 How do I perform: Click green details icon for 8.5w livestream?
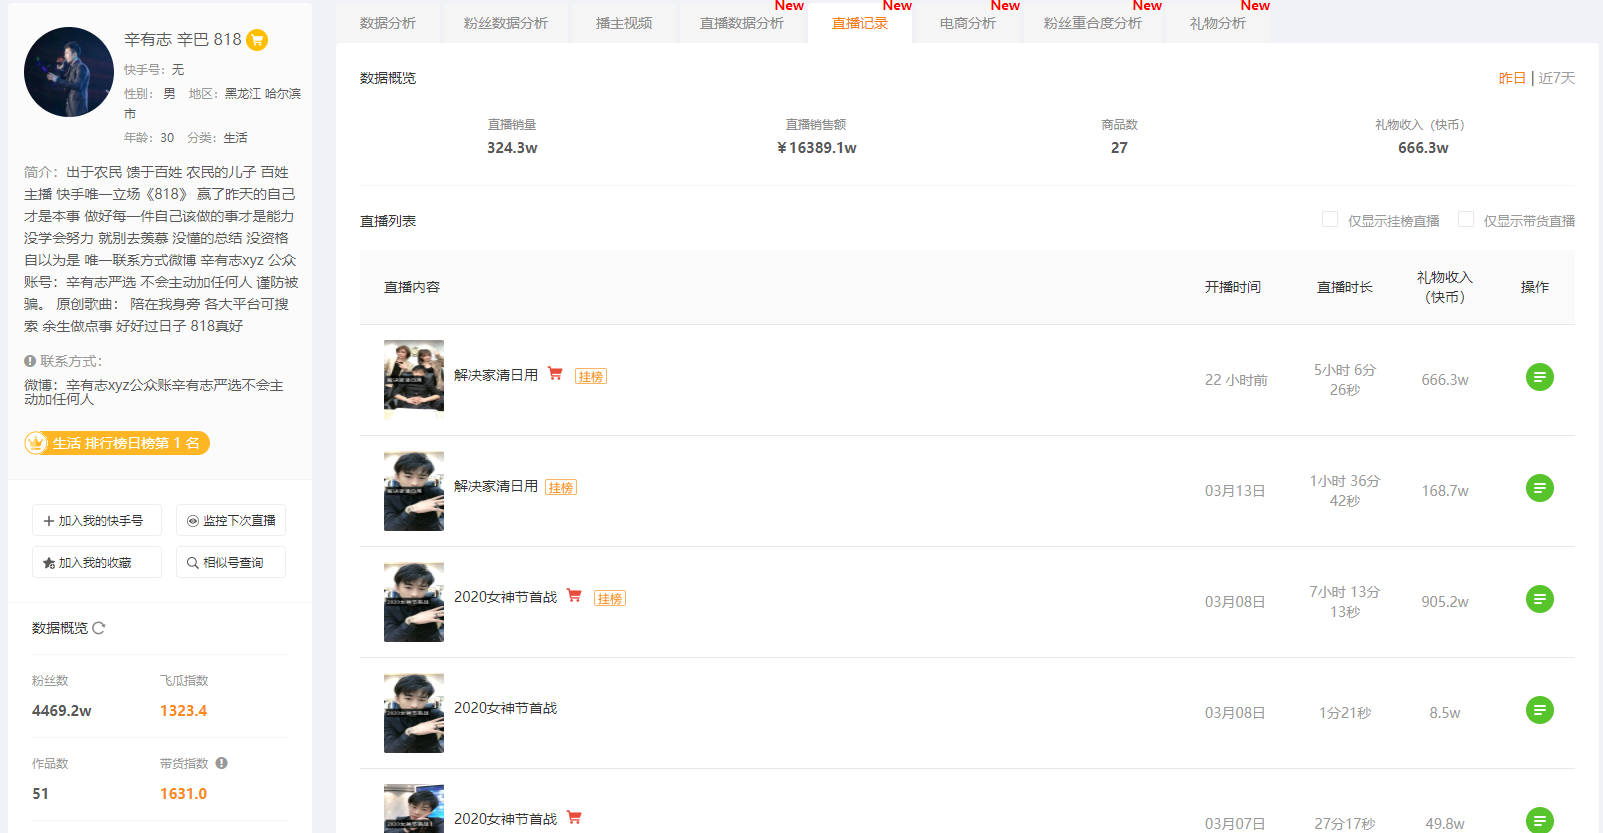(1540, 710)
